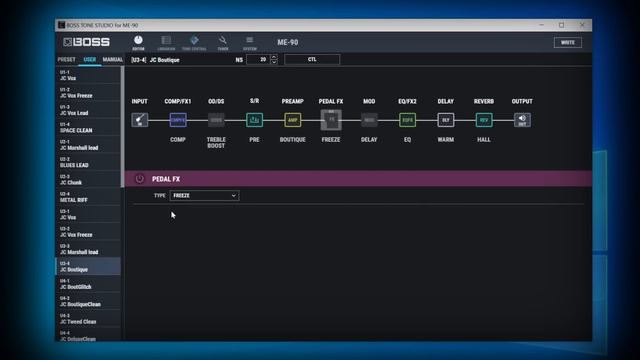This screenshot has width=640, height=360.
Task: Switch to the USER tab
Action: coord(90,60)
